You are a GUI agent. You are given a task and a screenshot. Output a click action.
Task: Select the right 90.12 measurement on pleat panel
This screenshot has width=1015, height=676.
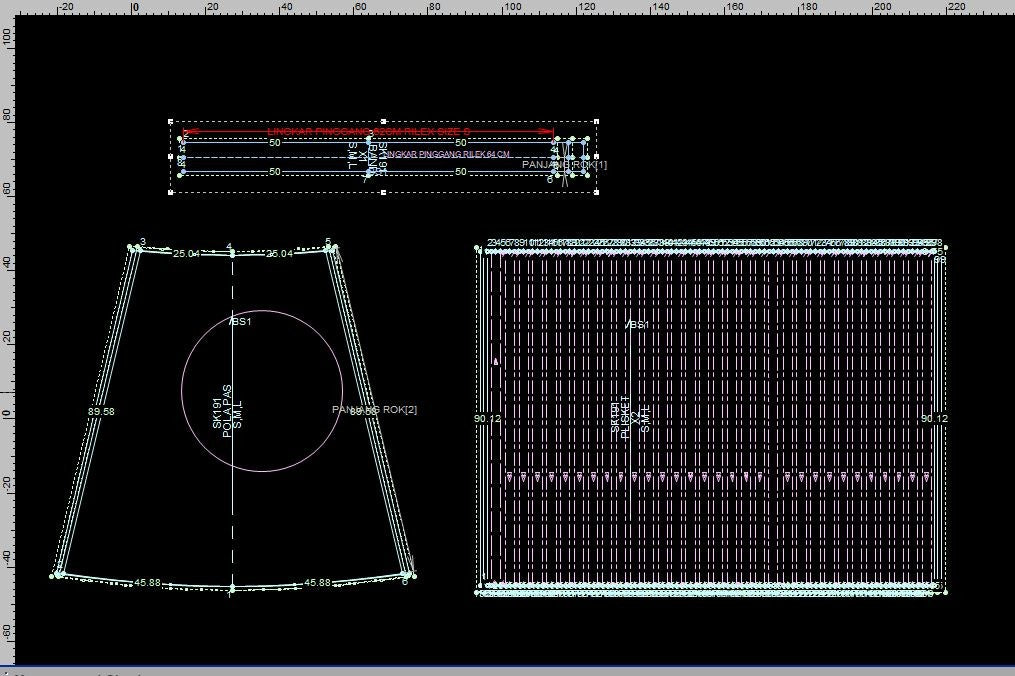click(934, 419)
